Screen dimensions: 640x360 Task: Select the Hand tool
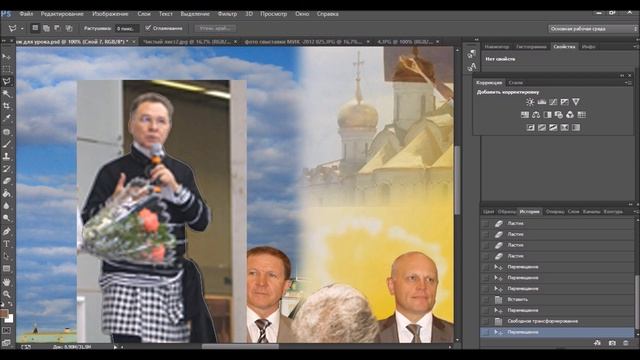[x=7, y=282]
